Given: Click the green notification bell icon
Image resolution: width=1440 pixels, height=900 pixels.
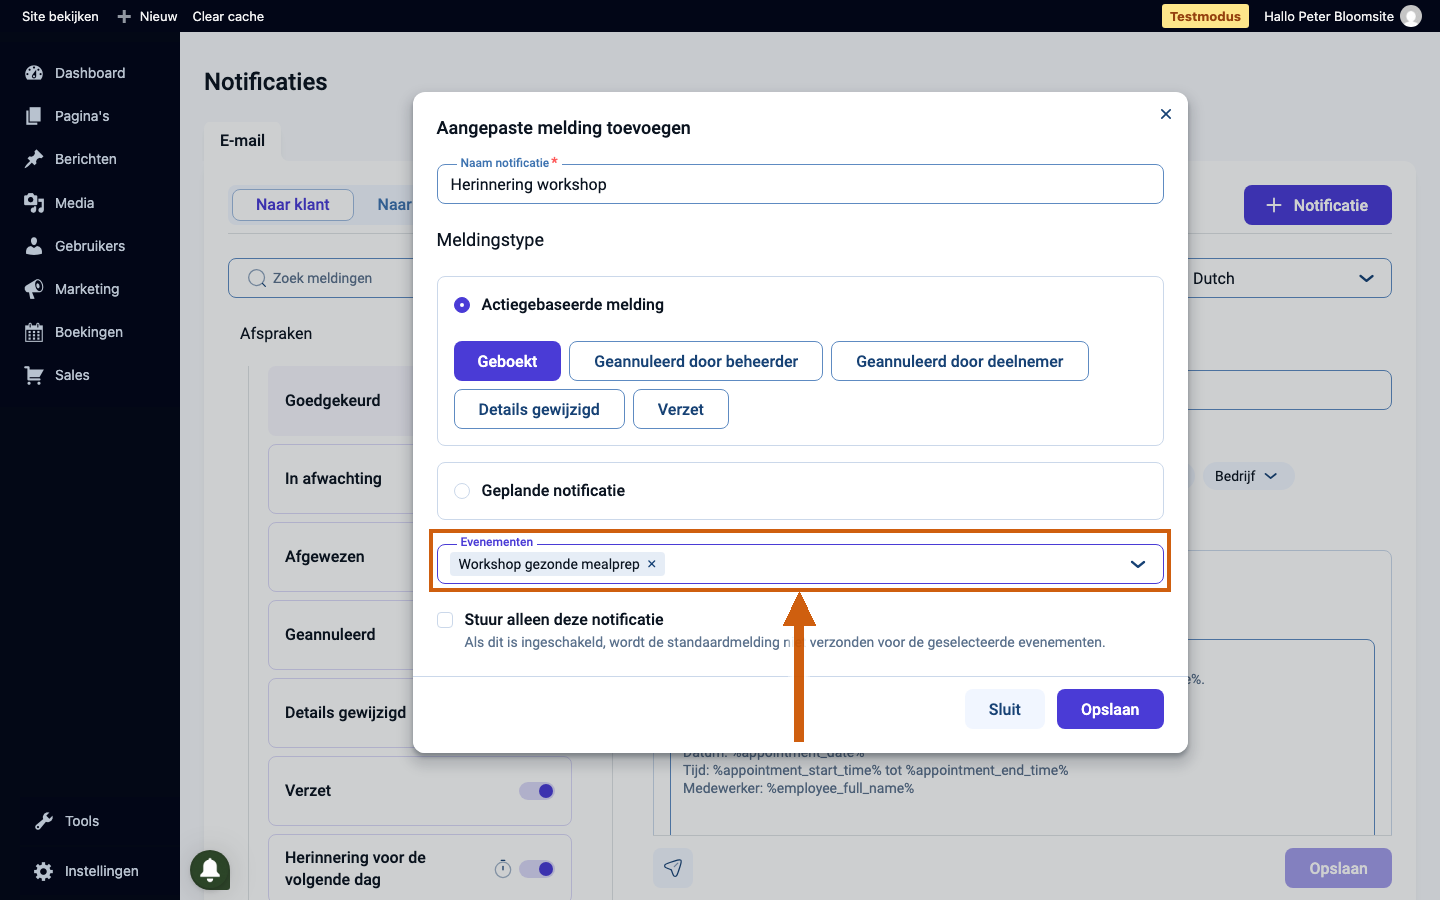Looking at the screenshot, I should pos(210,869).
